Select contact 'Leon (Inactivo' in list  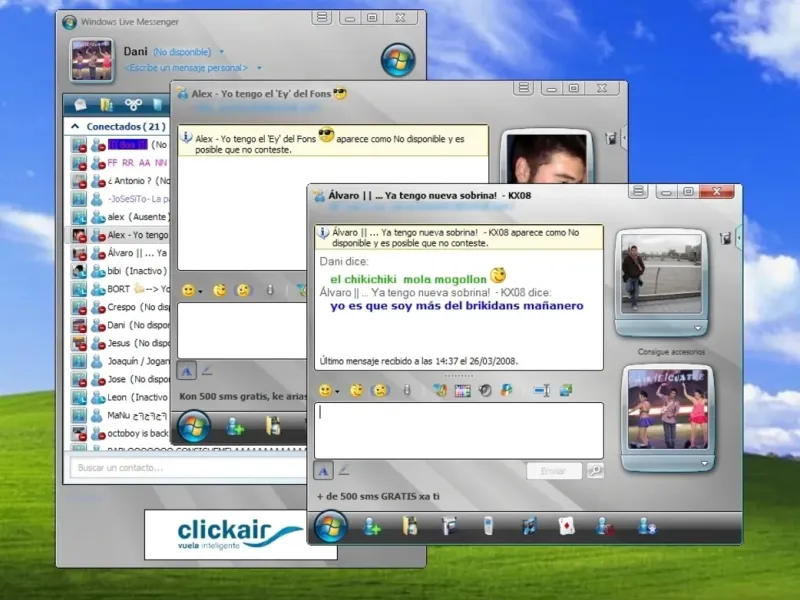(x=118, y=397)
